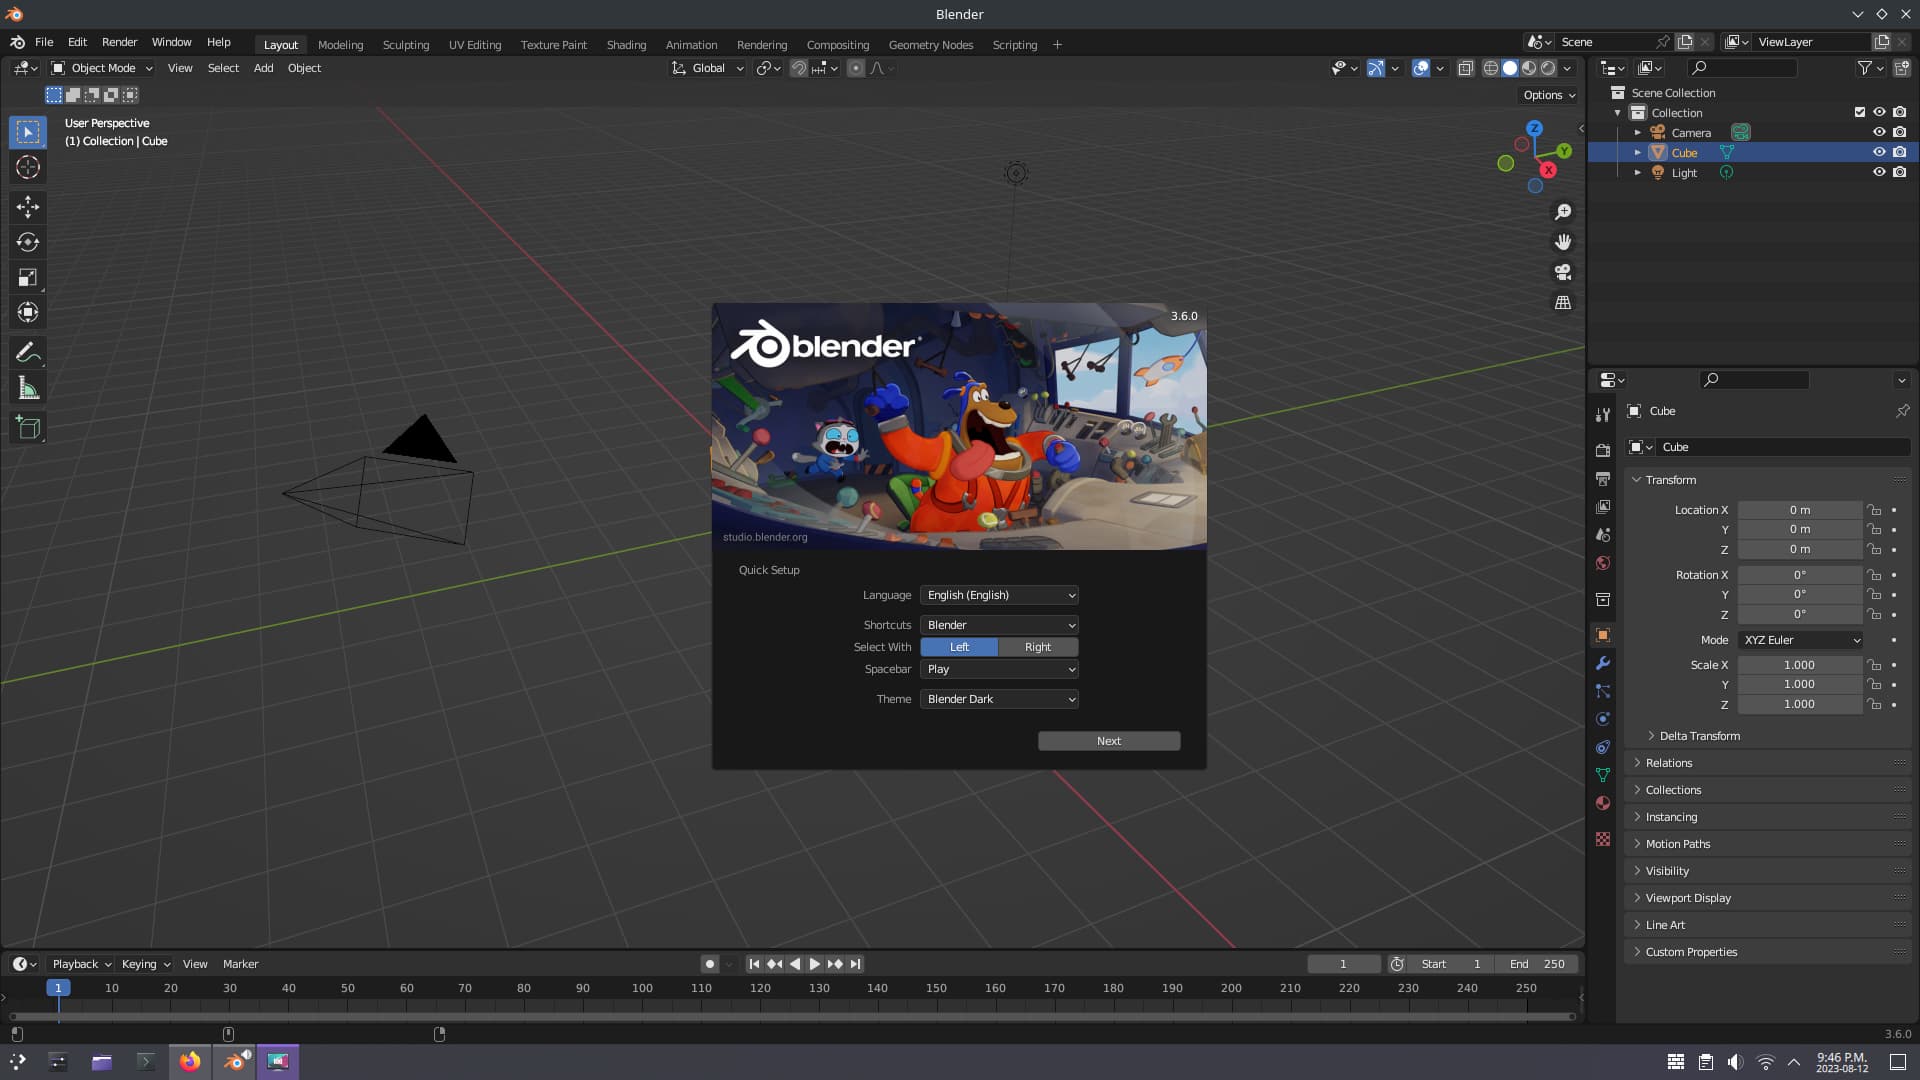Screen dimensions: 1920x1080
Task: Switch orthographic/perspective view grid icon
Action: [1562, 302]
